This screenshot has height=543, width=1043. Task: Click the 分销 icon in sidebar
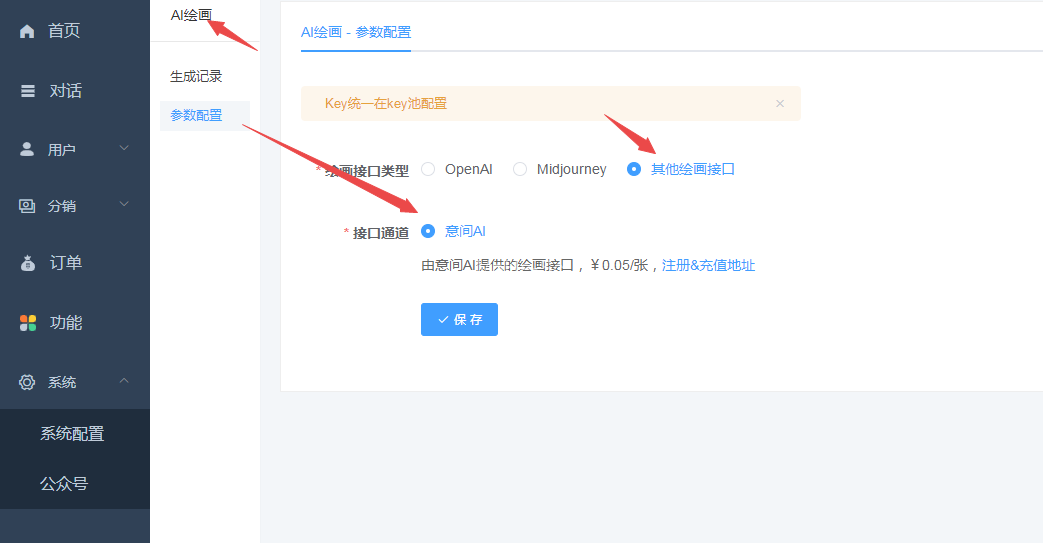click(28, 206)
